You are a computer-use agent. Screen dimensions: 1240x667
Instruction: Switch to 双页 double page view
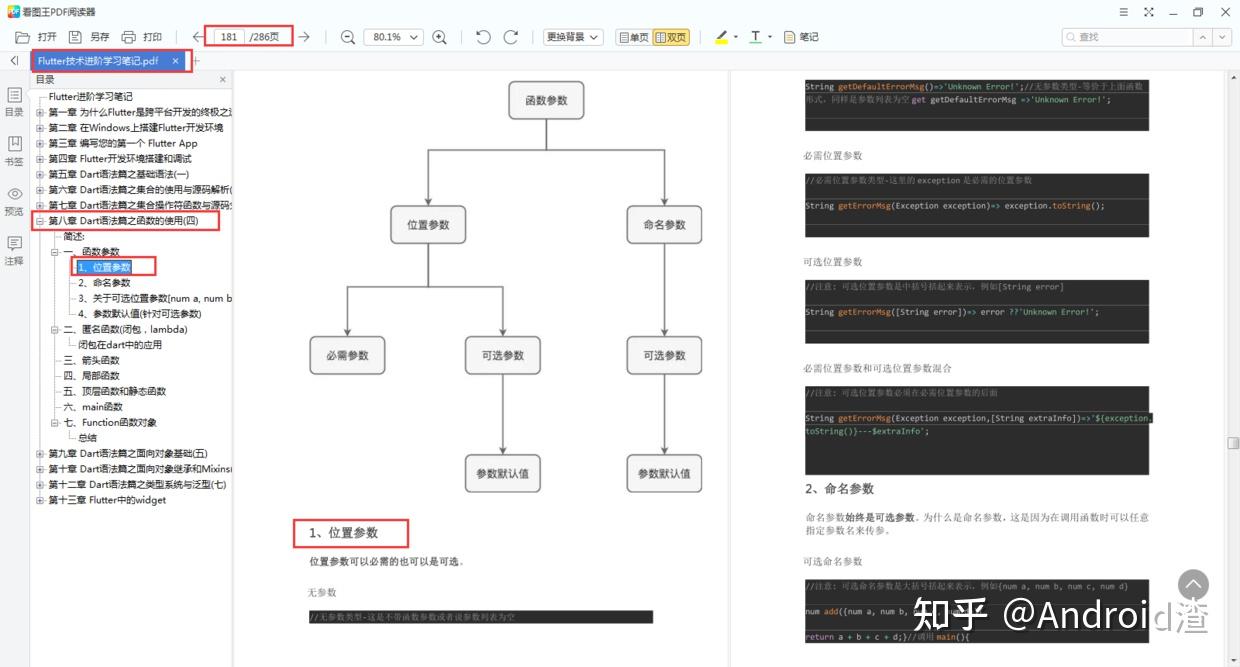point(671,37)
